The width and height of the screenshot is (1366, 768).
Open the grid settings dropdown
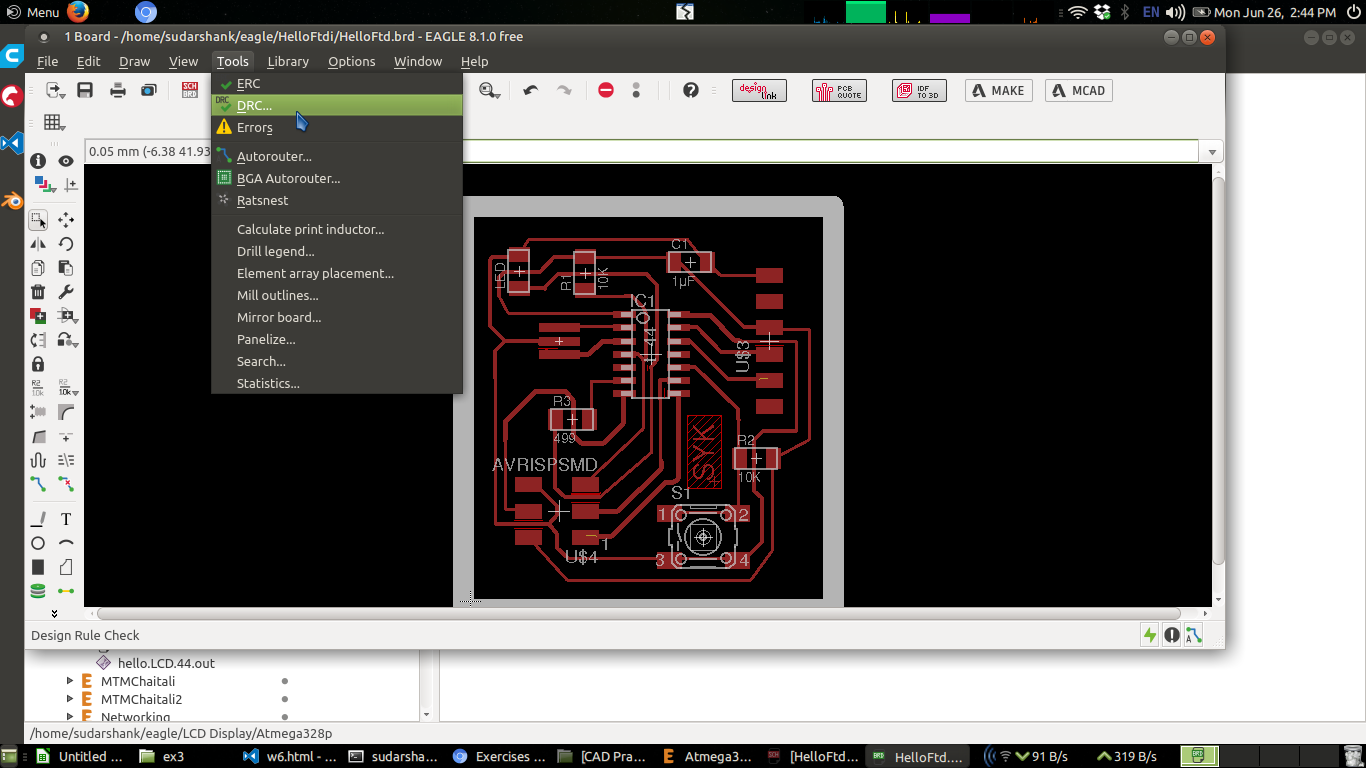[54, 123]
